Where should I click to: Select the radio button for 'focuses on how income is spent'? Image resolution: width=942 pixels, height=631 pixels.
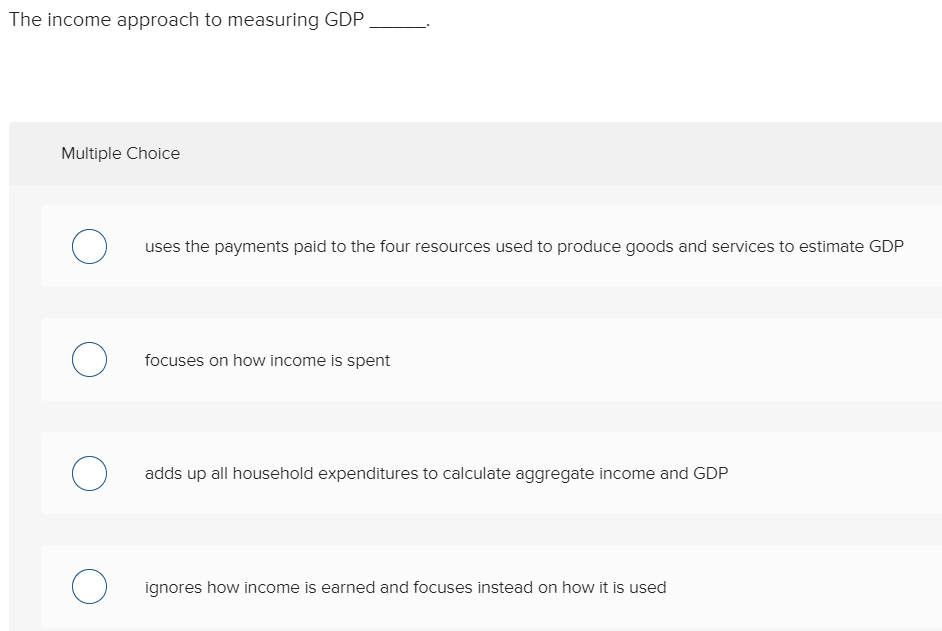pos(89,359)
